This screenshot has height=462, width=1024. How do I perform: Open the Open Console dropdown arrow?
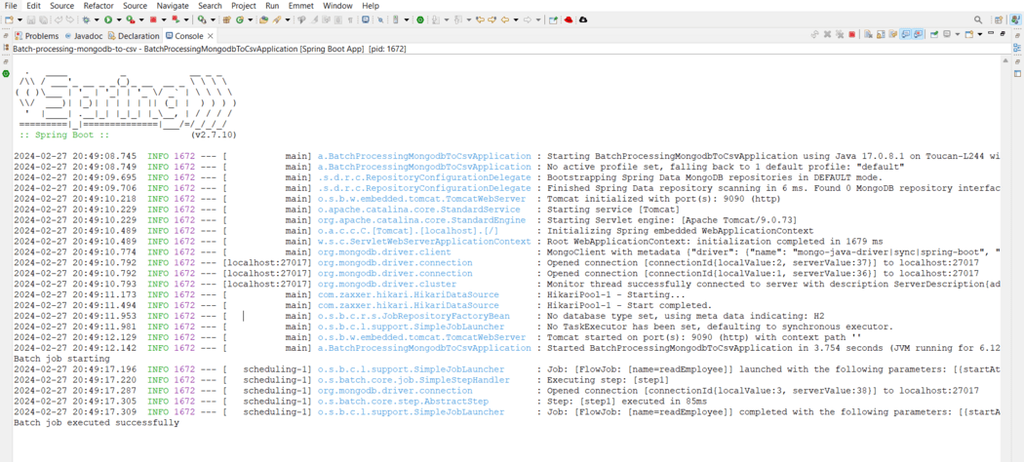click(x=980, y=34)
